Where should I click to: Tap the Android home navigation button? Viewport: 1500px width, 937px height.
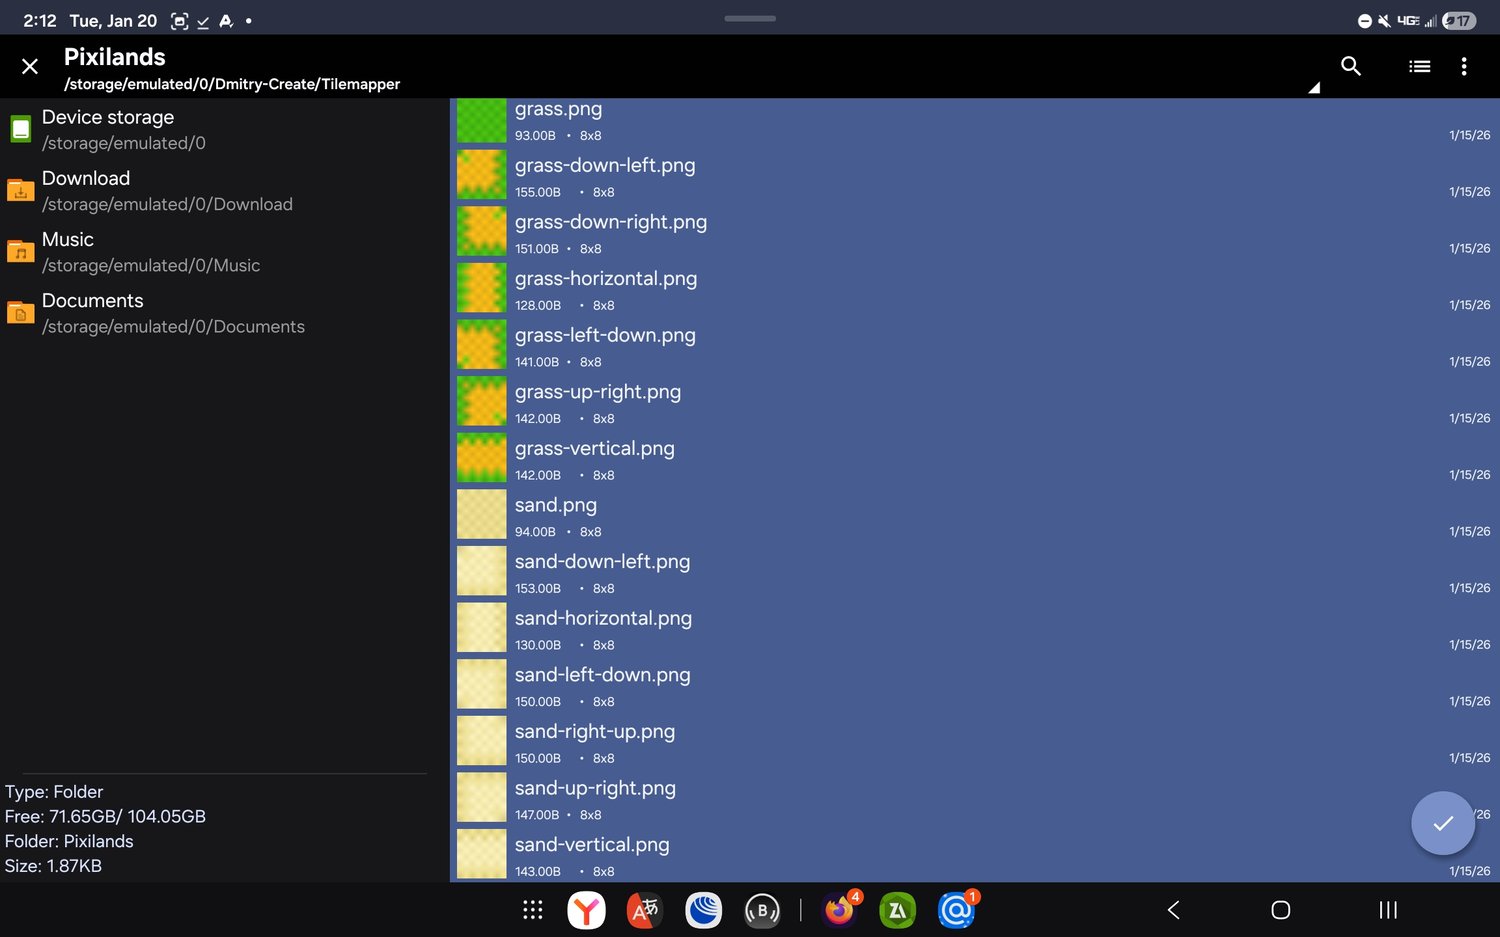coord(1281,910)
